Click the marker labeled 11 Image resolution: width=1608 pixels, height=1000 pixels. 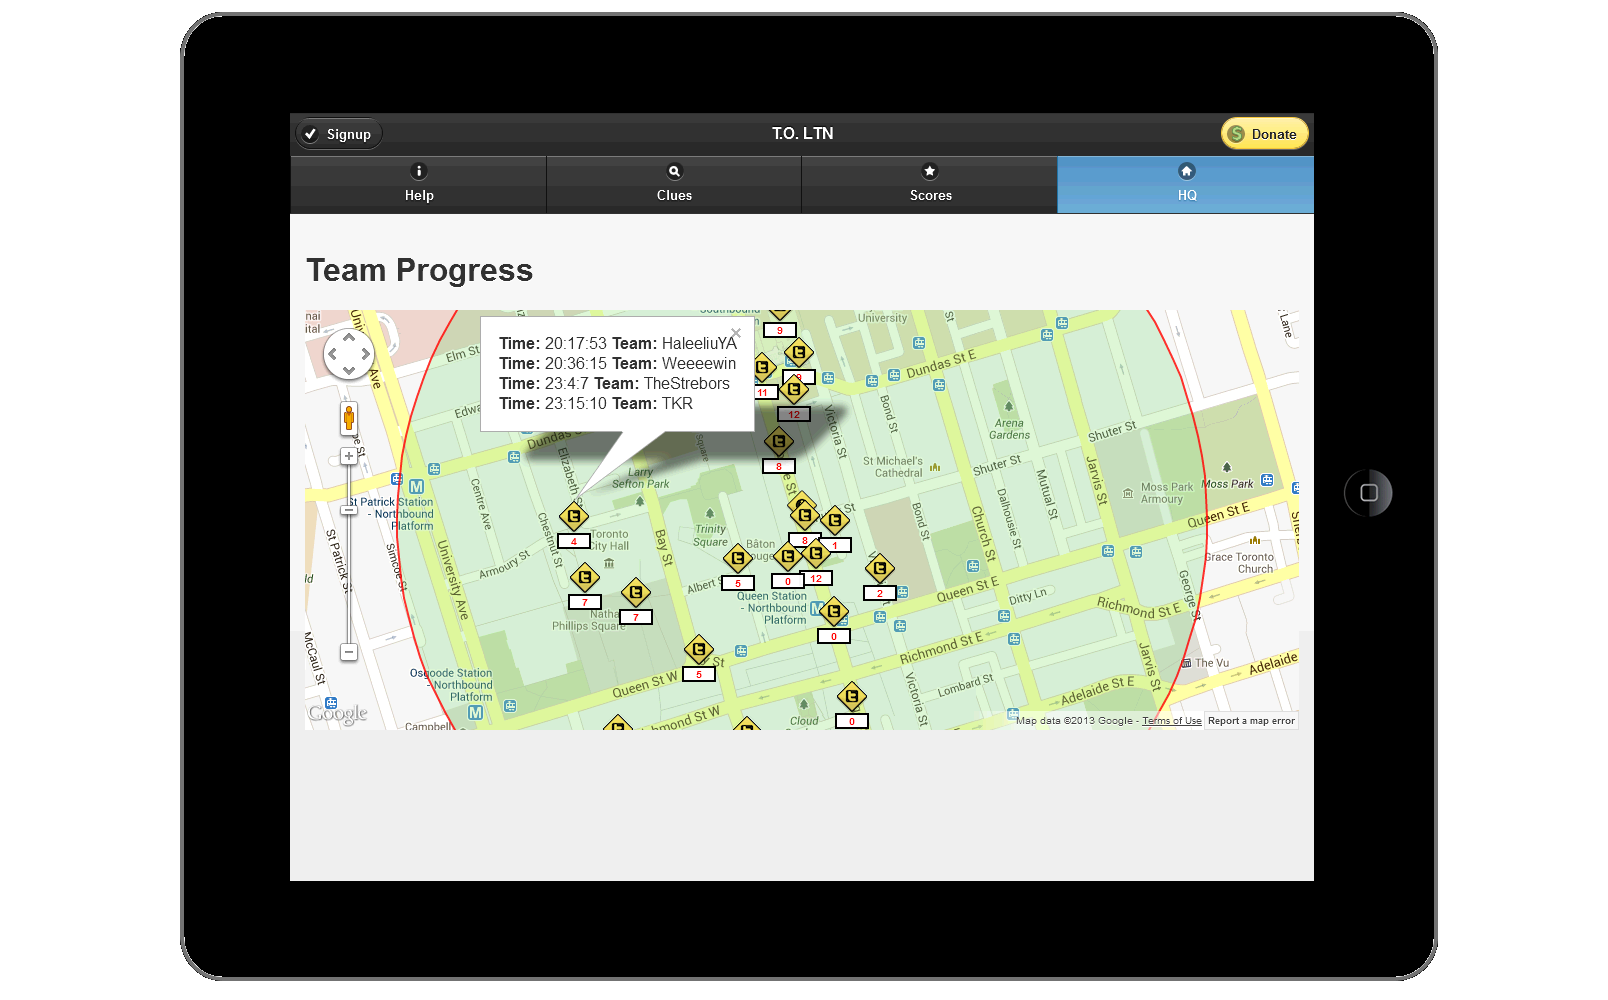pyautogui.click(x=763, y=368)
